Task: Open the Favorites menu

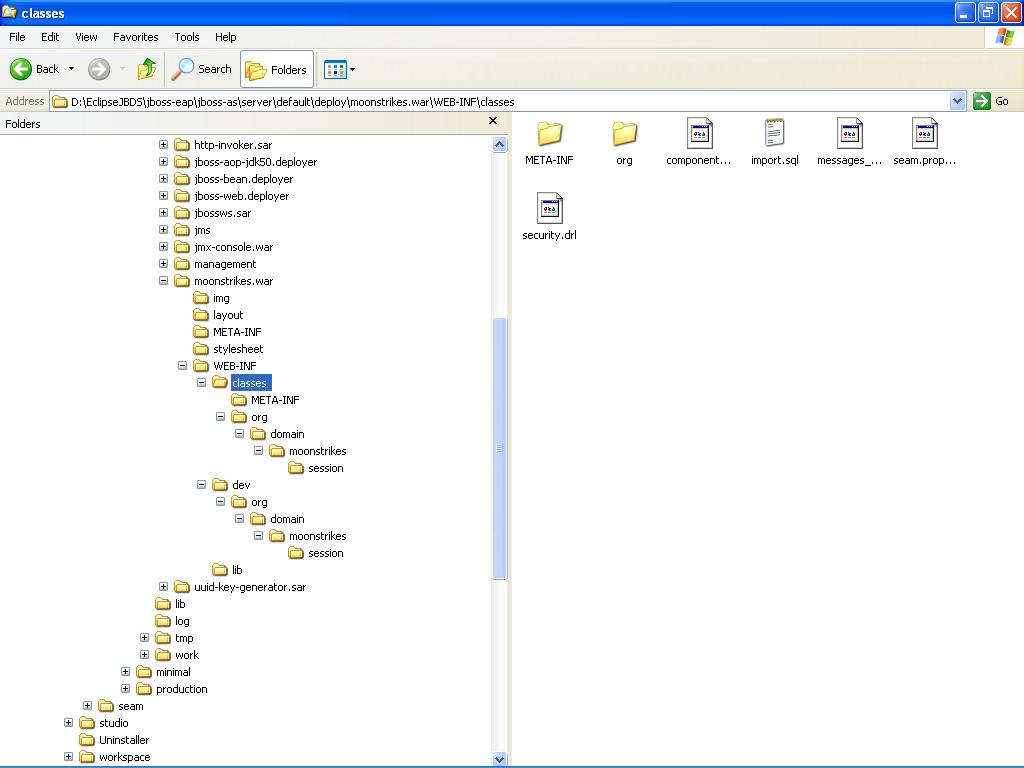Action: [136, 37]
